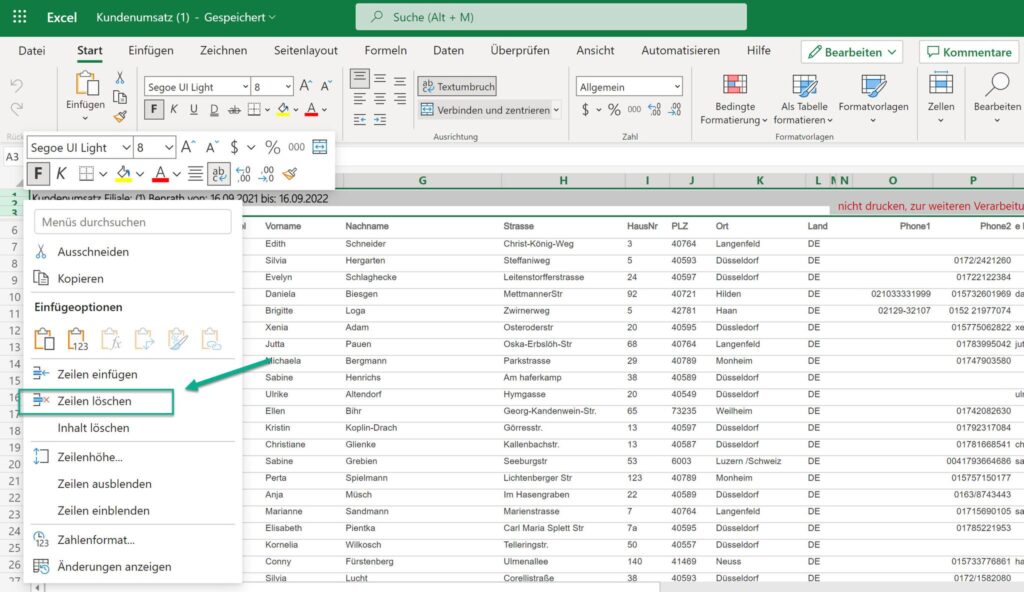Click the Suche search box

click(550, 17)
